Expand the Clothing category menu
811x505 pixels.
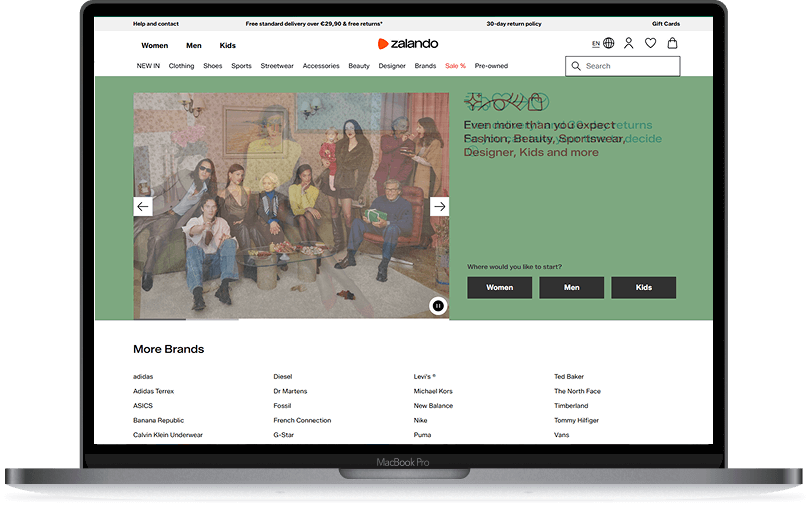coord(181,66)
